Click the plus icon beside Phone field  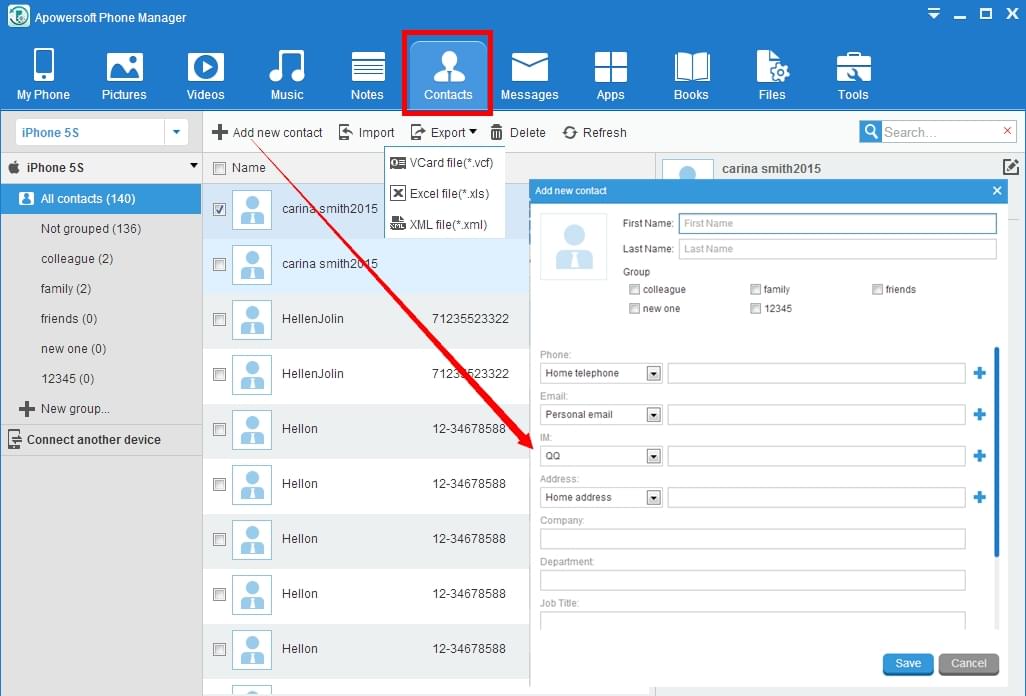tap(979, 373)
